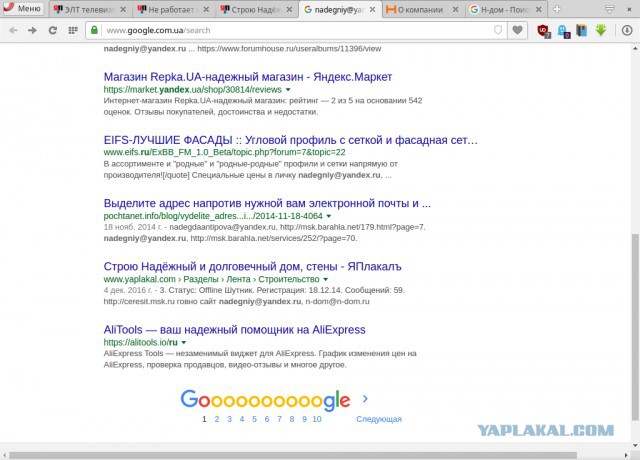The height and width of the screenshot is (460, 640).
Task: Go back to previous page
Action: tap(13, 30)
